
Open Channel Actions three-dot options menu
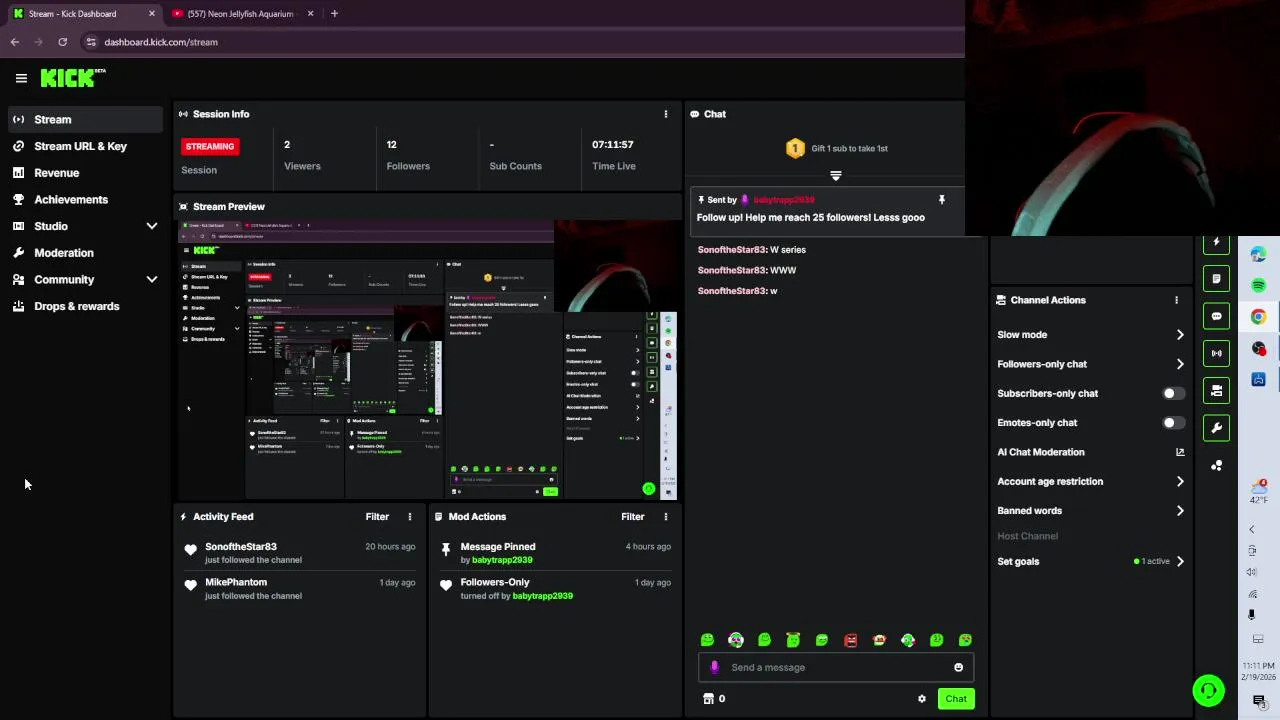click(1176, 300)
